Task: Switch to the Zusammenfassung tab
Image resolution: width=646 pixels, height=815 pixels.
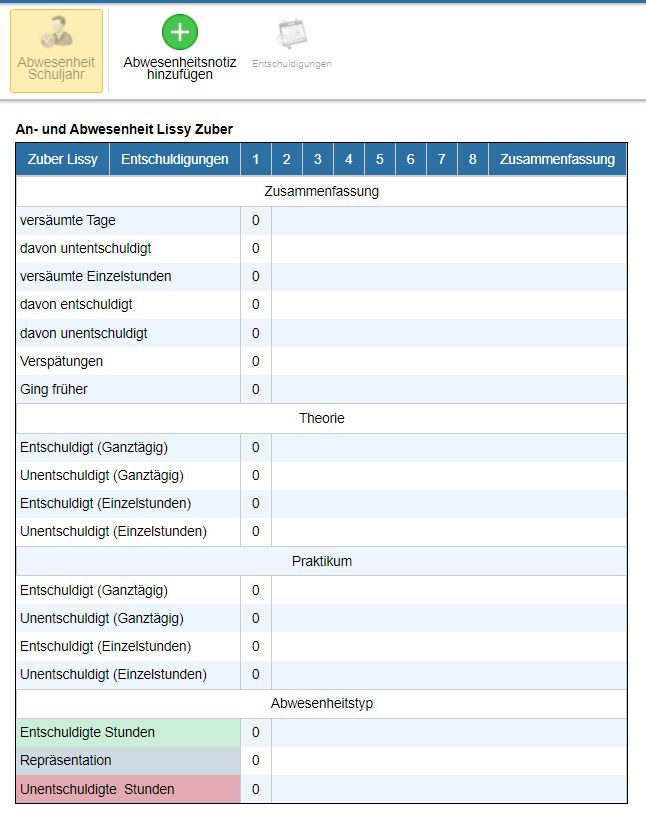Action: coord(558,160)
